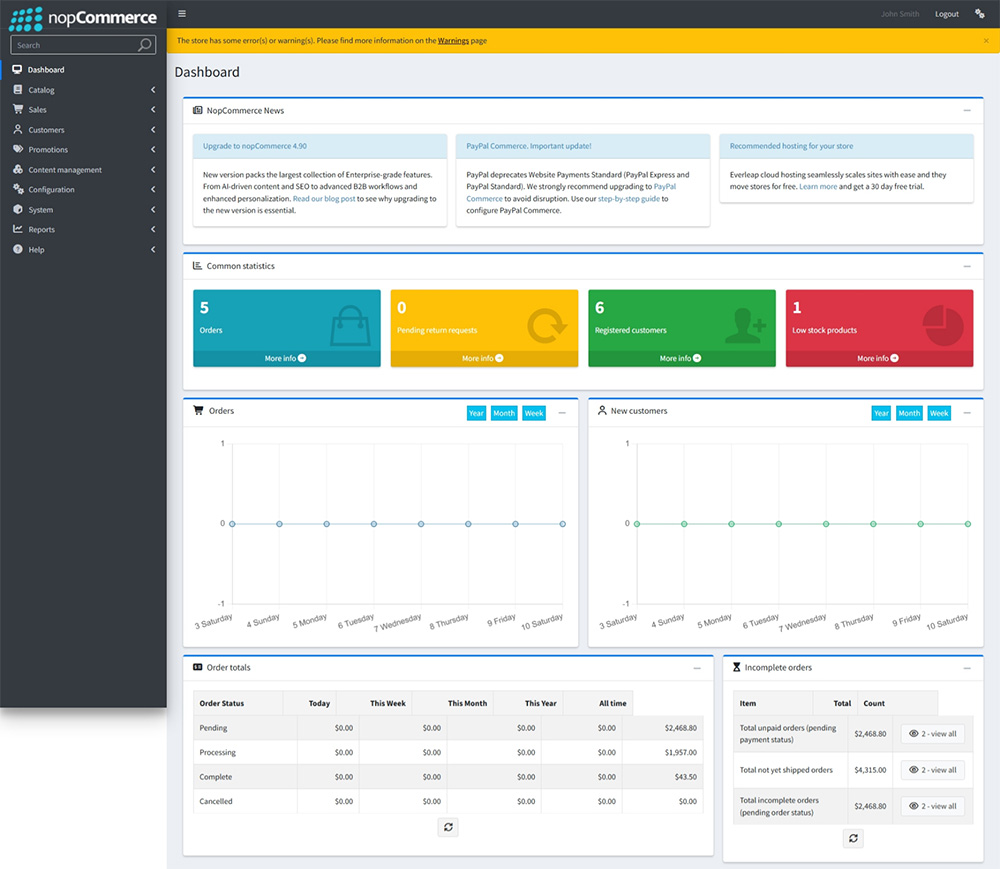This screenshot has width=1000, height=869.
Task: Show New customers chart by Year
Action: 880,413
